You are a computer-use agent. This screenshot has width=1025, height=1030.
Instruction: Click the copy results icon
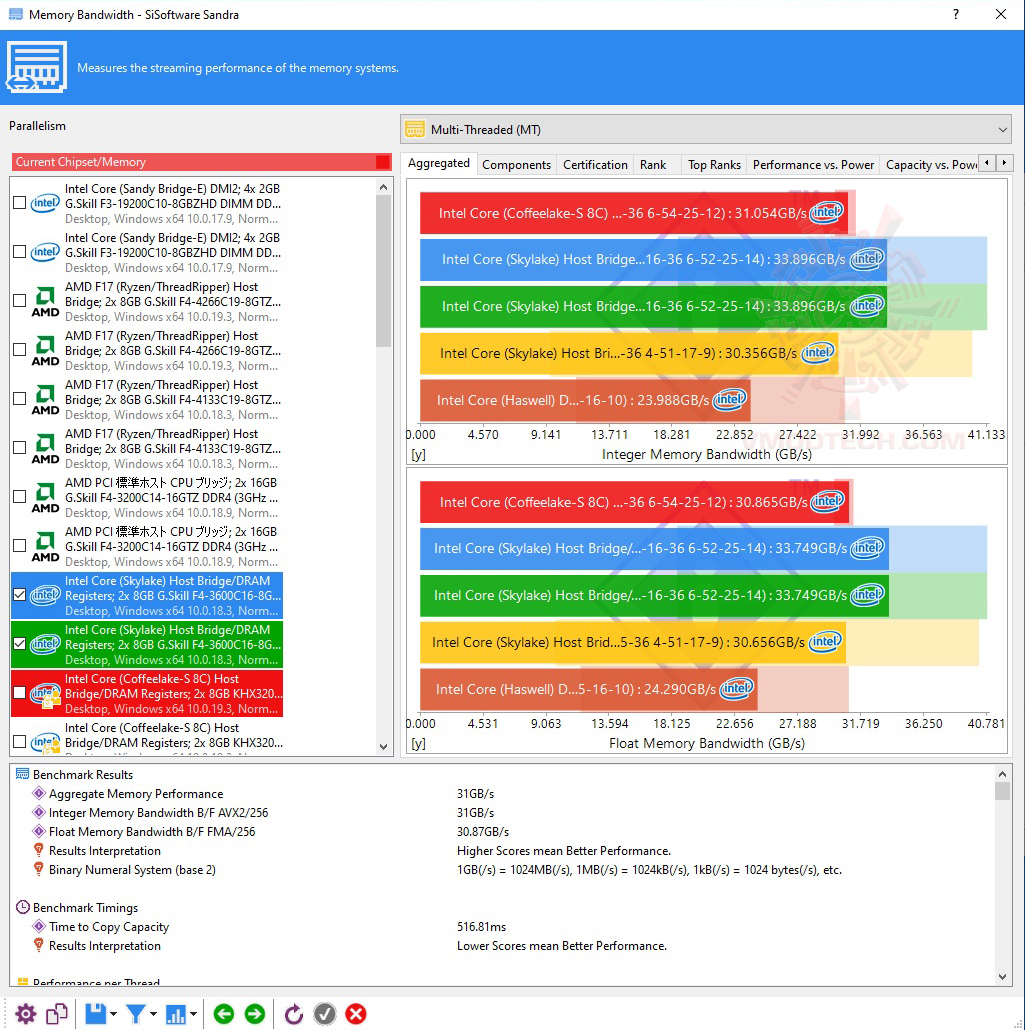click(x=57, y=1014)
